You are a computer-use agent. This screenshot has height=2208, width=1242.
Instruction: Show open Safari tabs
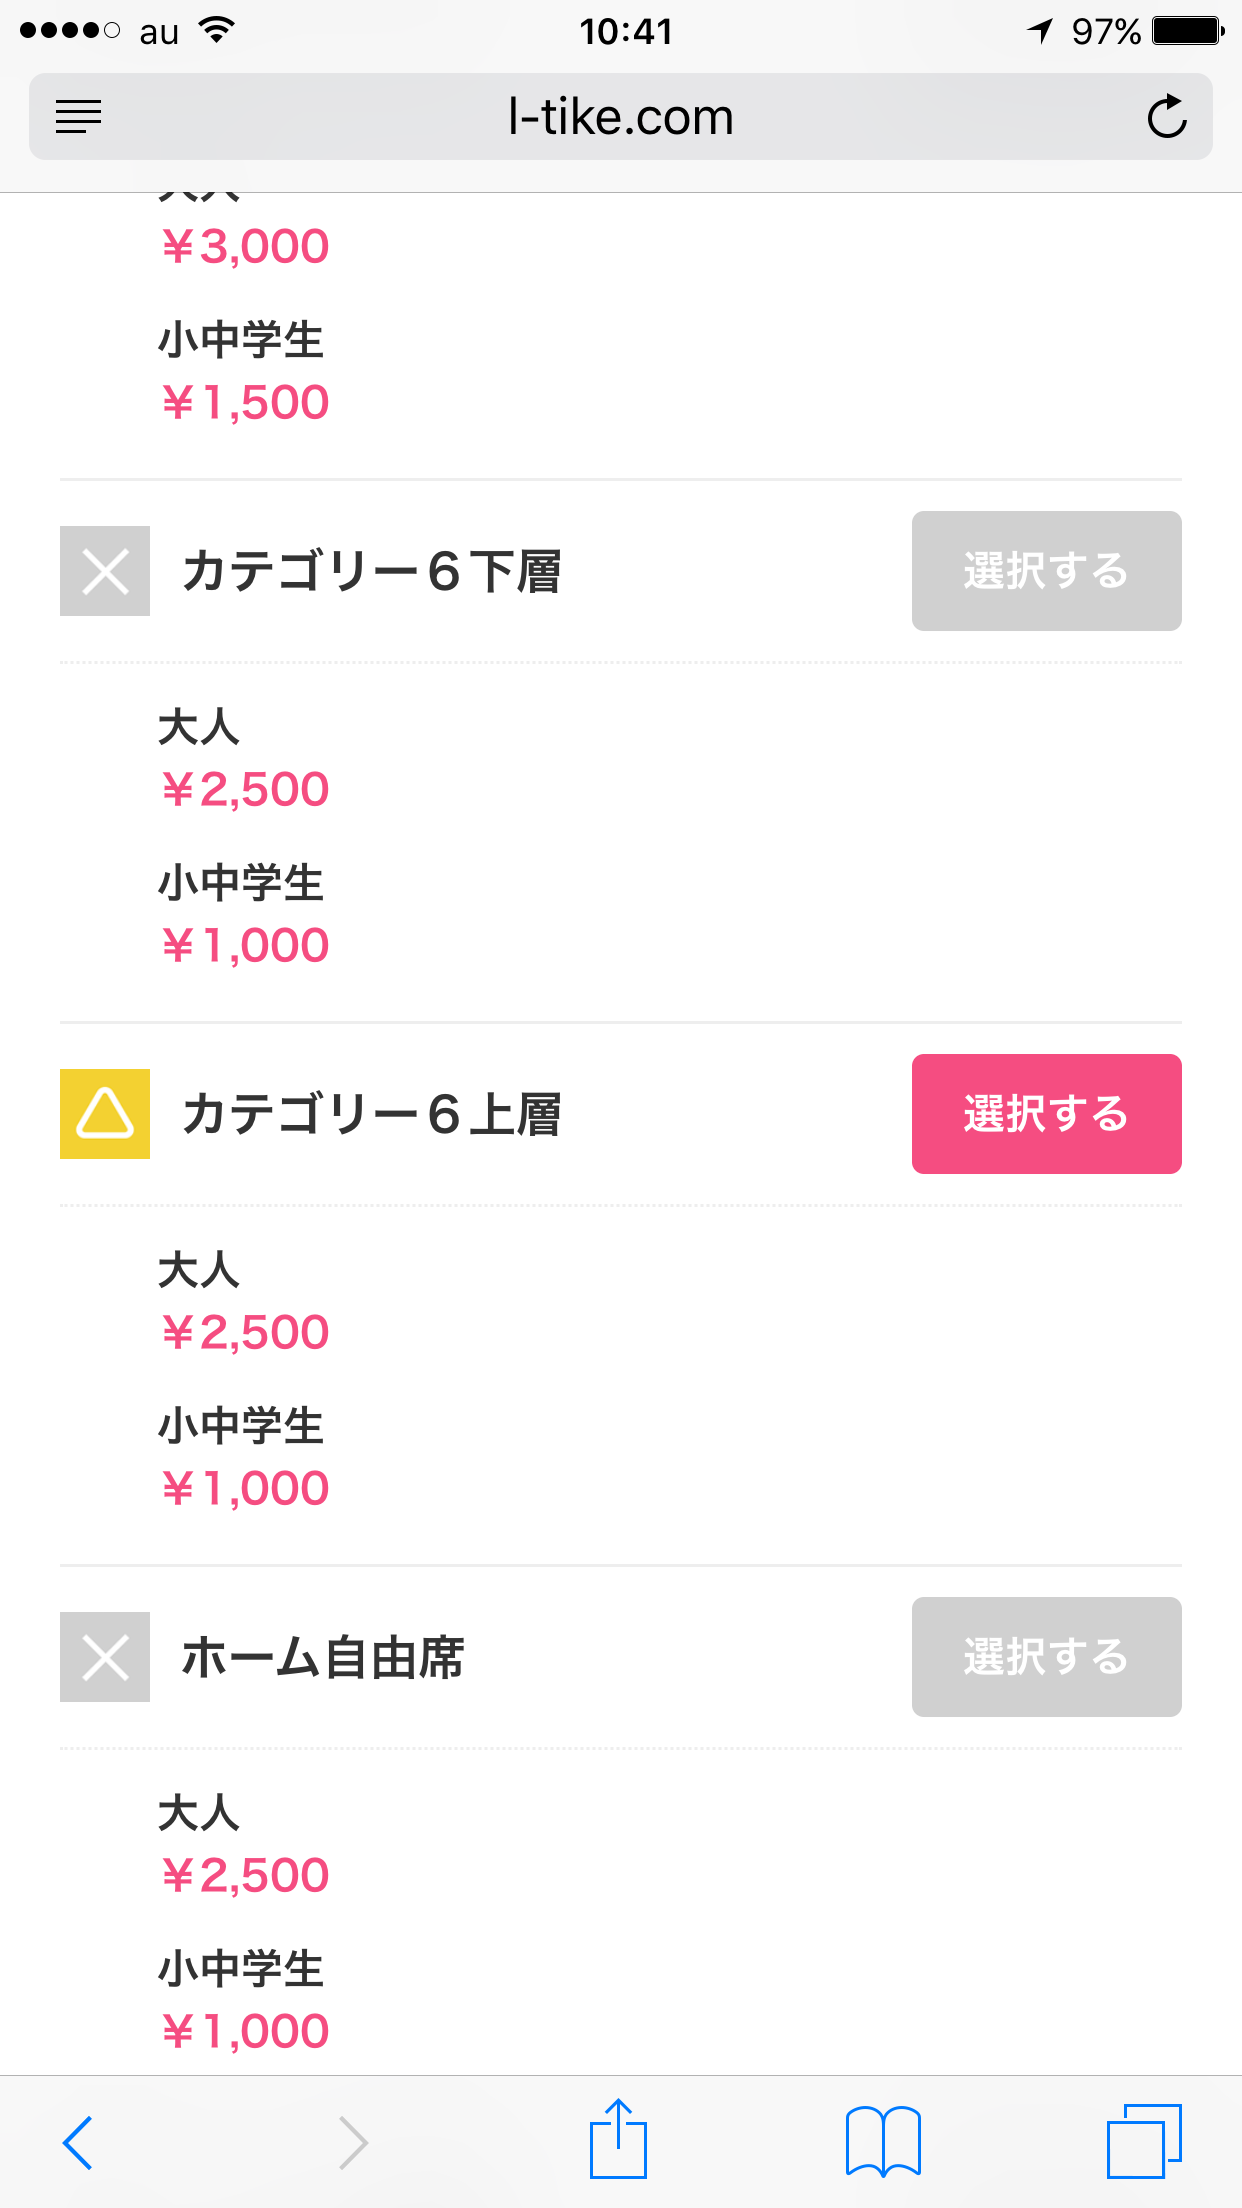point(1144,2141)
